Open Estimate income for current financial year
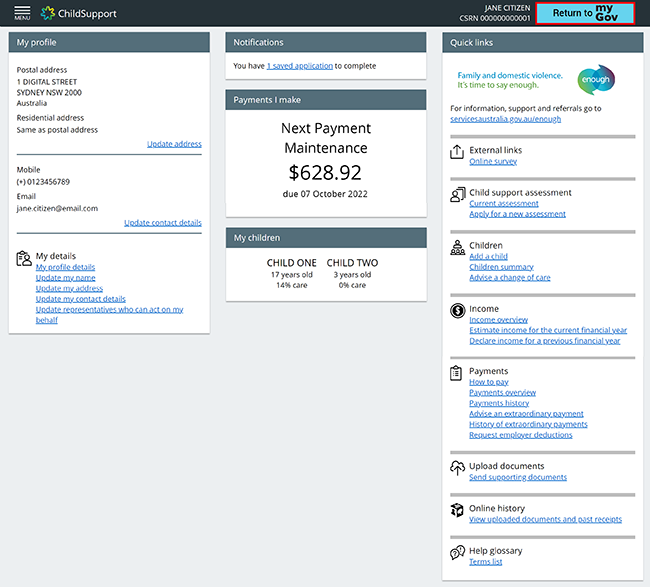Screen dimensions: 650x587 click(548, 330)
